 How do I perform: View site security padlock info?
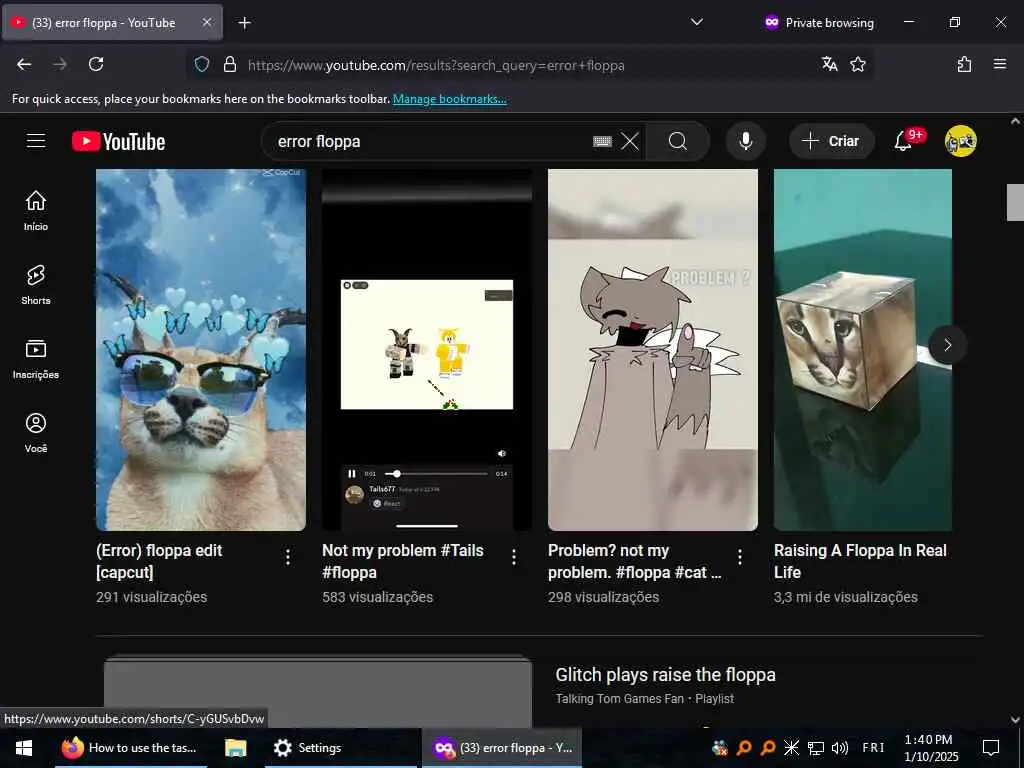pos(230,65)
